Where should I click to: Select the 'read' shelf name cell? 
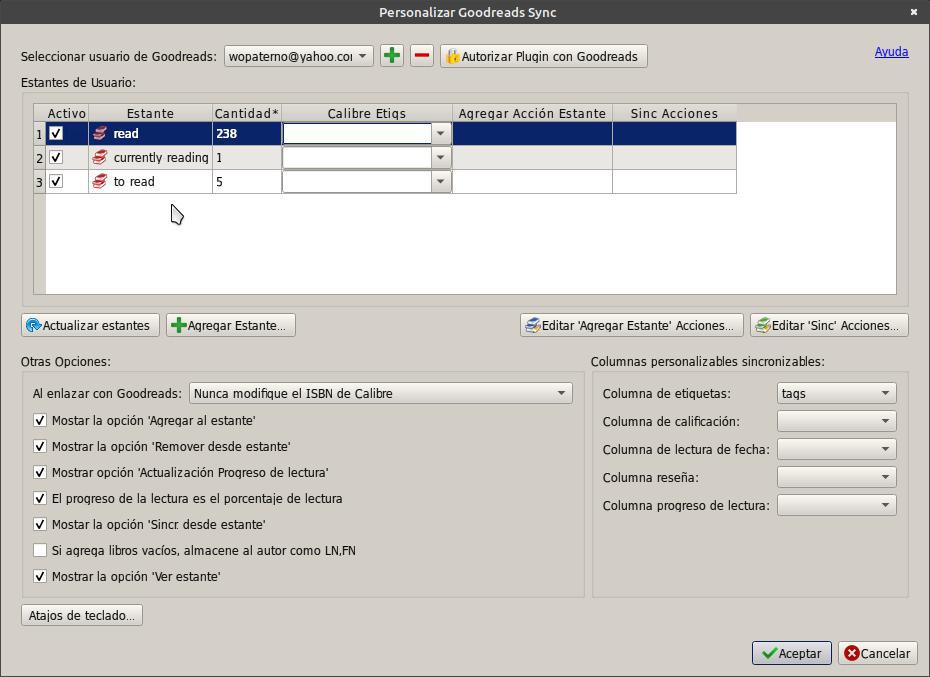[x=151, y=134]
